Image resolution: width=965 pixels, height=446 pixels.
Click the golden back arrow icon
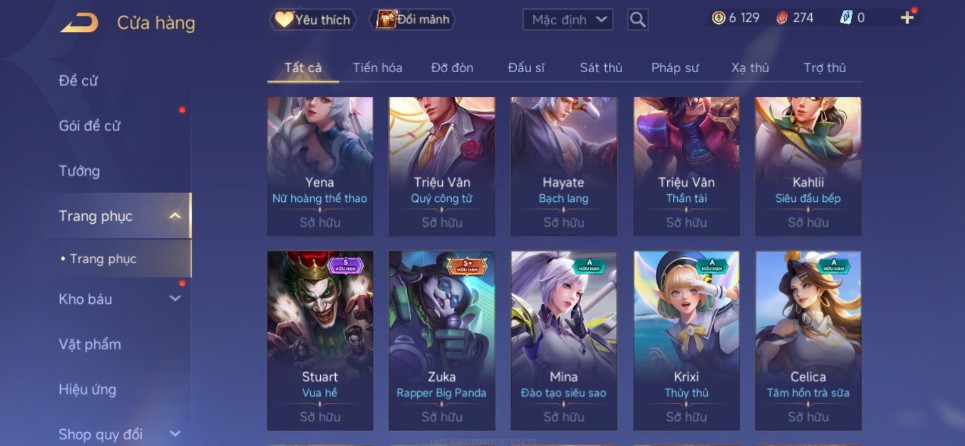(79, 23)
